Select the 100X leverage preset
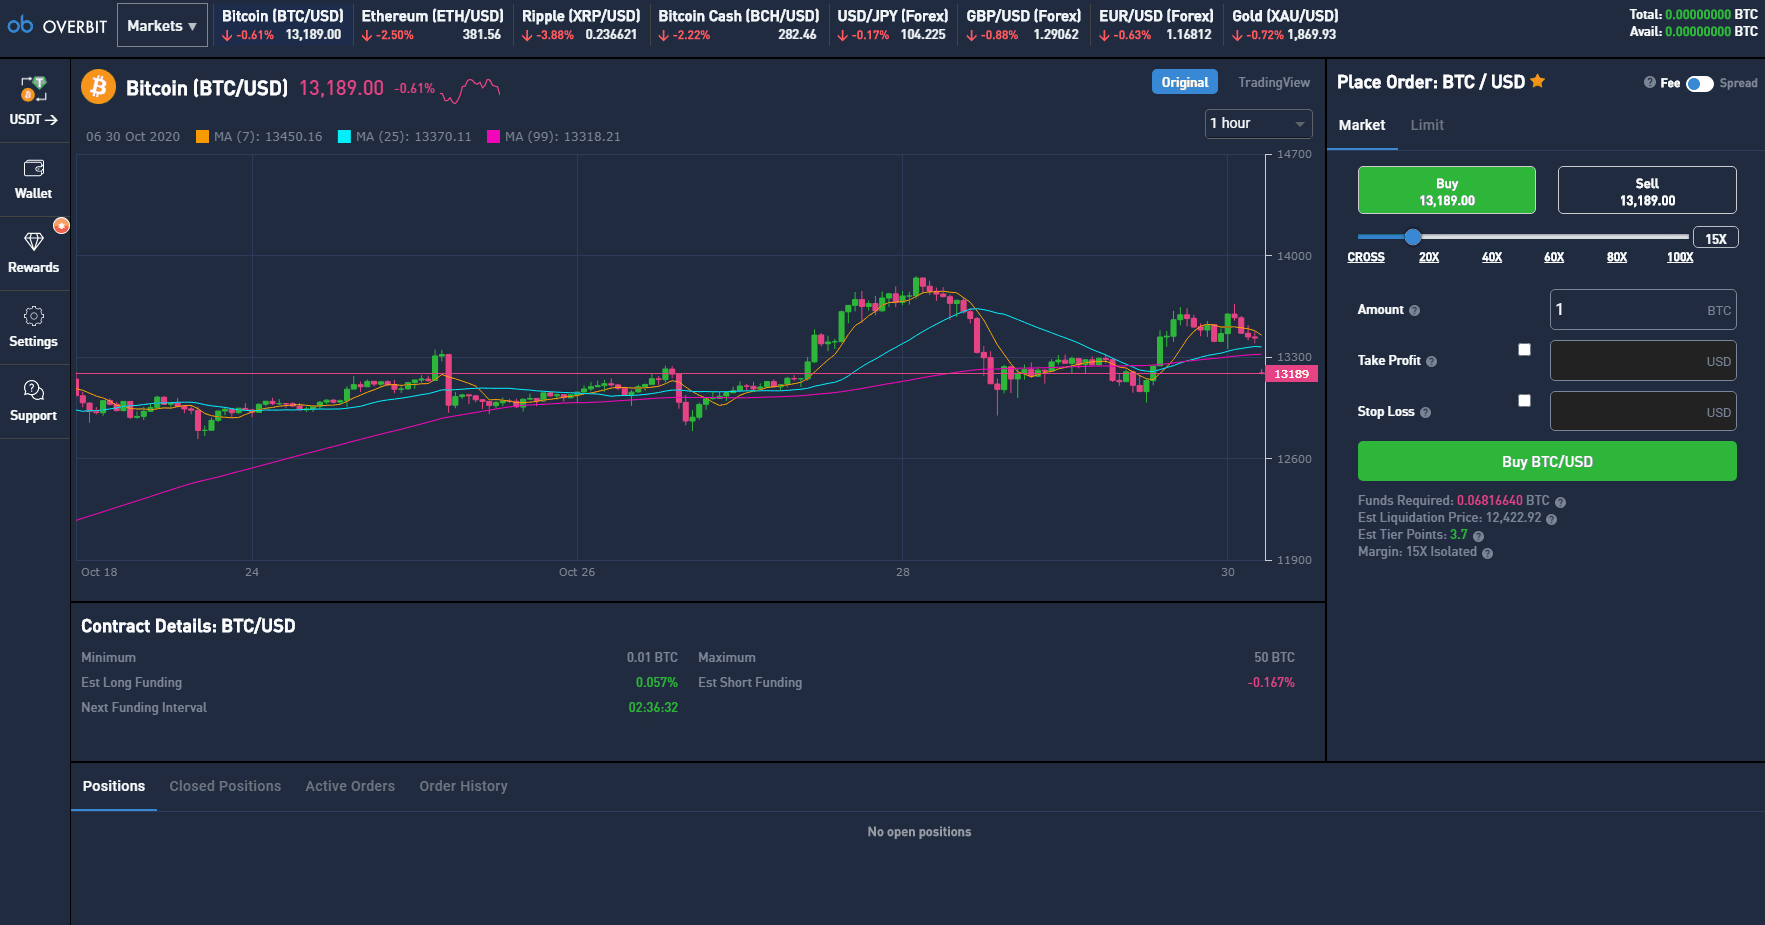 [1680, 257]
